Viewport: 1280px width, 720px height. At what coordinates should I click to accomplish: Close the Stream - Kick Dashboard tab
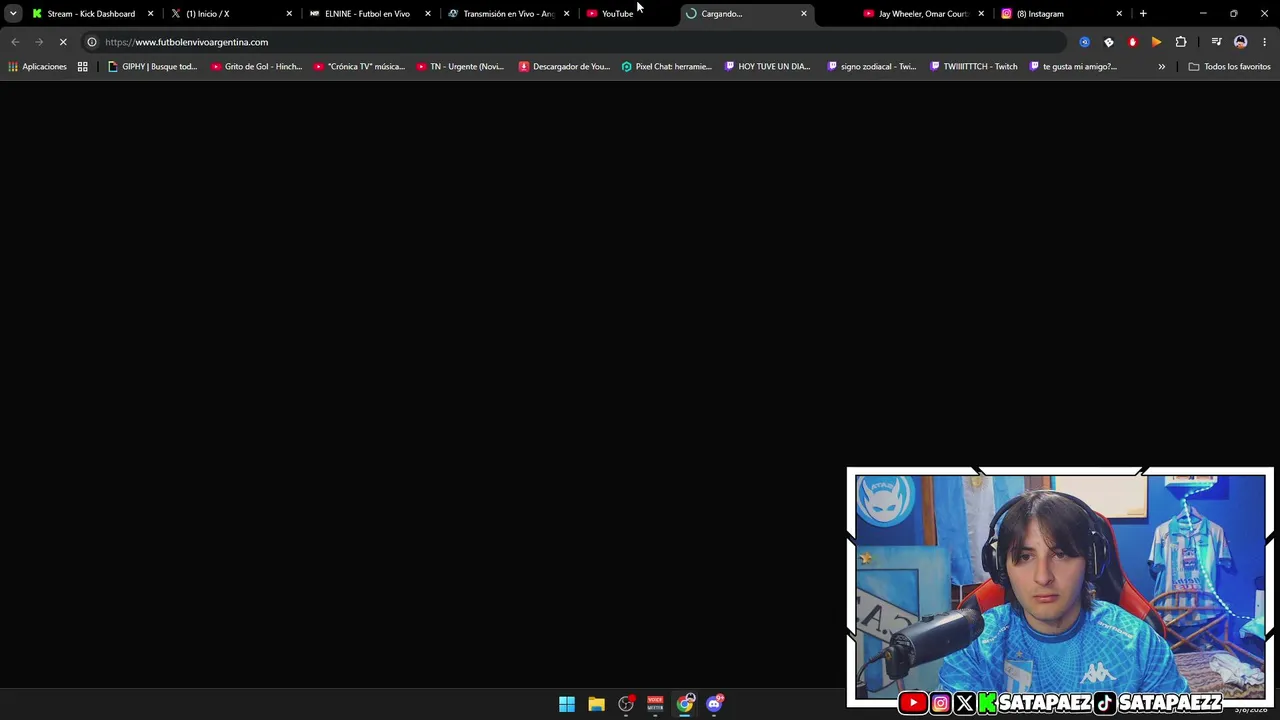click(x=151, y=14)
